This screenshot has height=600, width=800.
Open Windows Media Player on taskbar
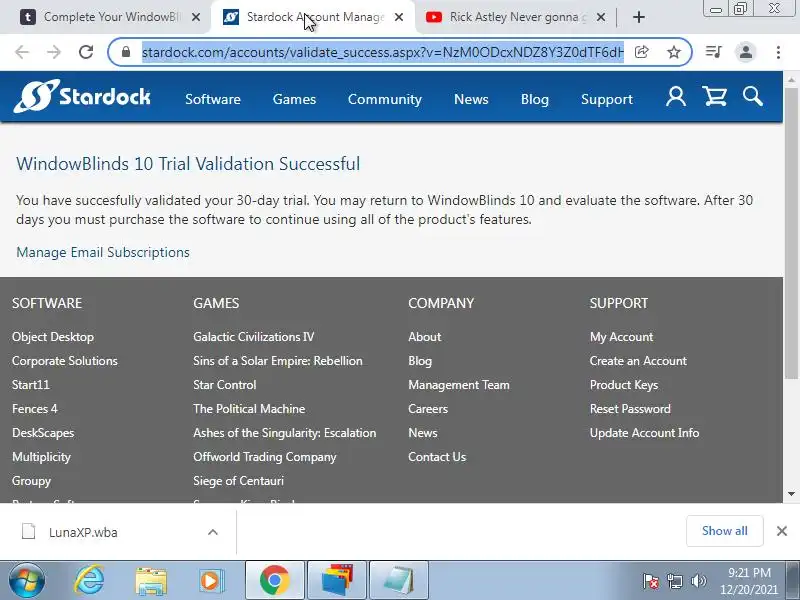[211, 581]
